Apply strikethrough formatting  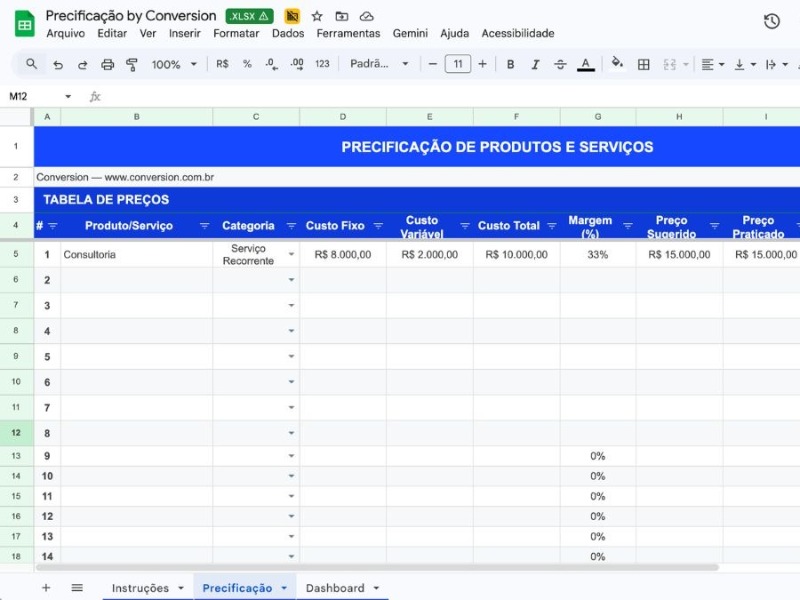[x=560, y=64]
